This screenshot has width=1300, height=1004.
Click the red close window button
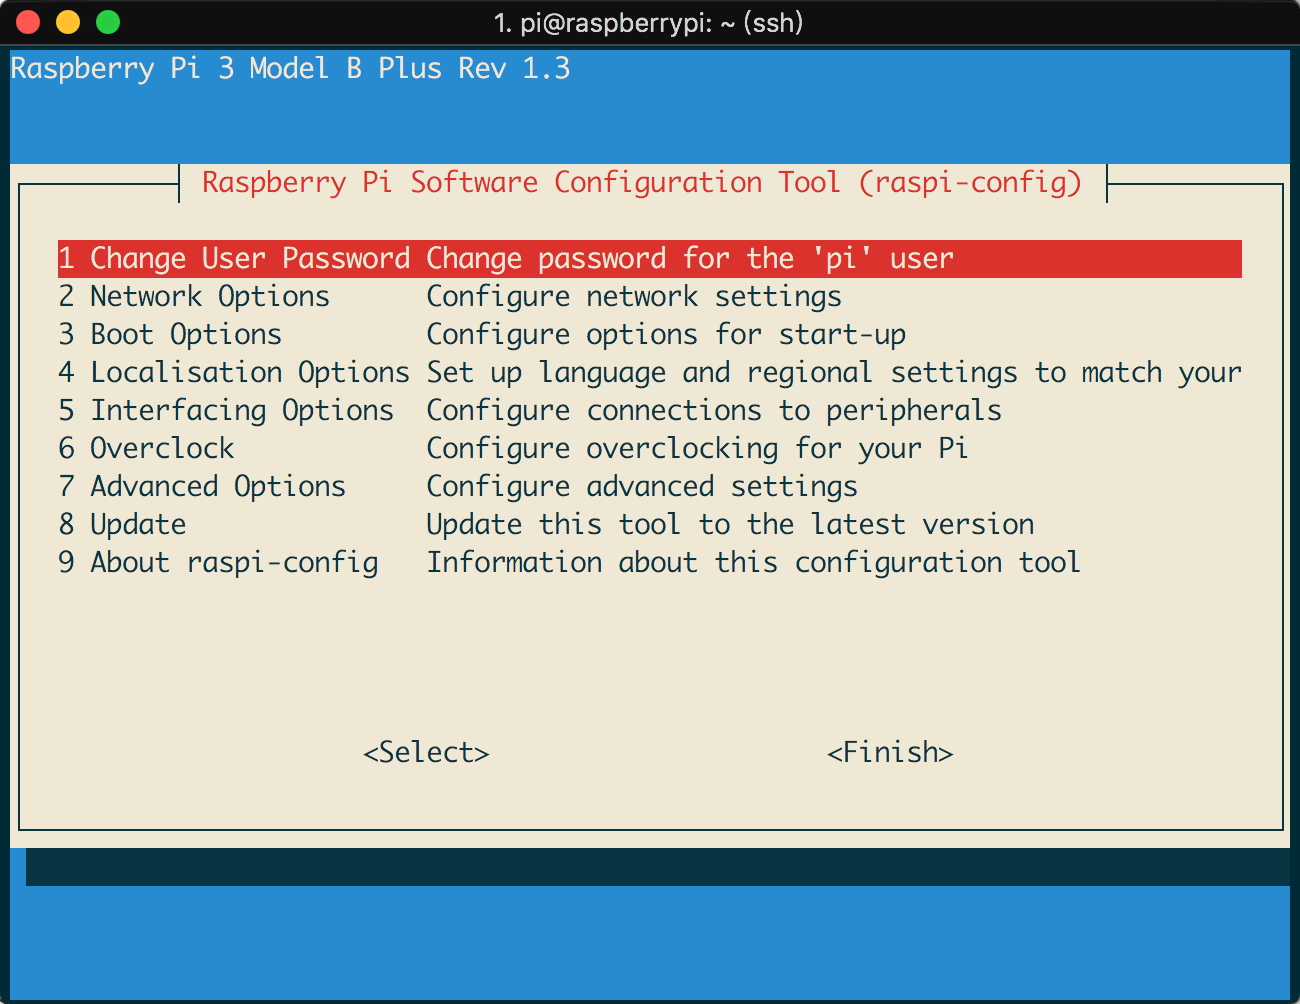coord(28,22)
